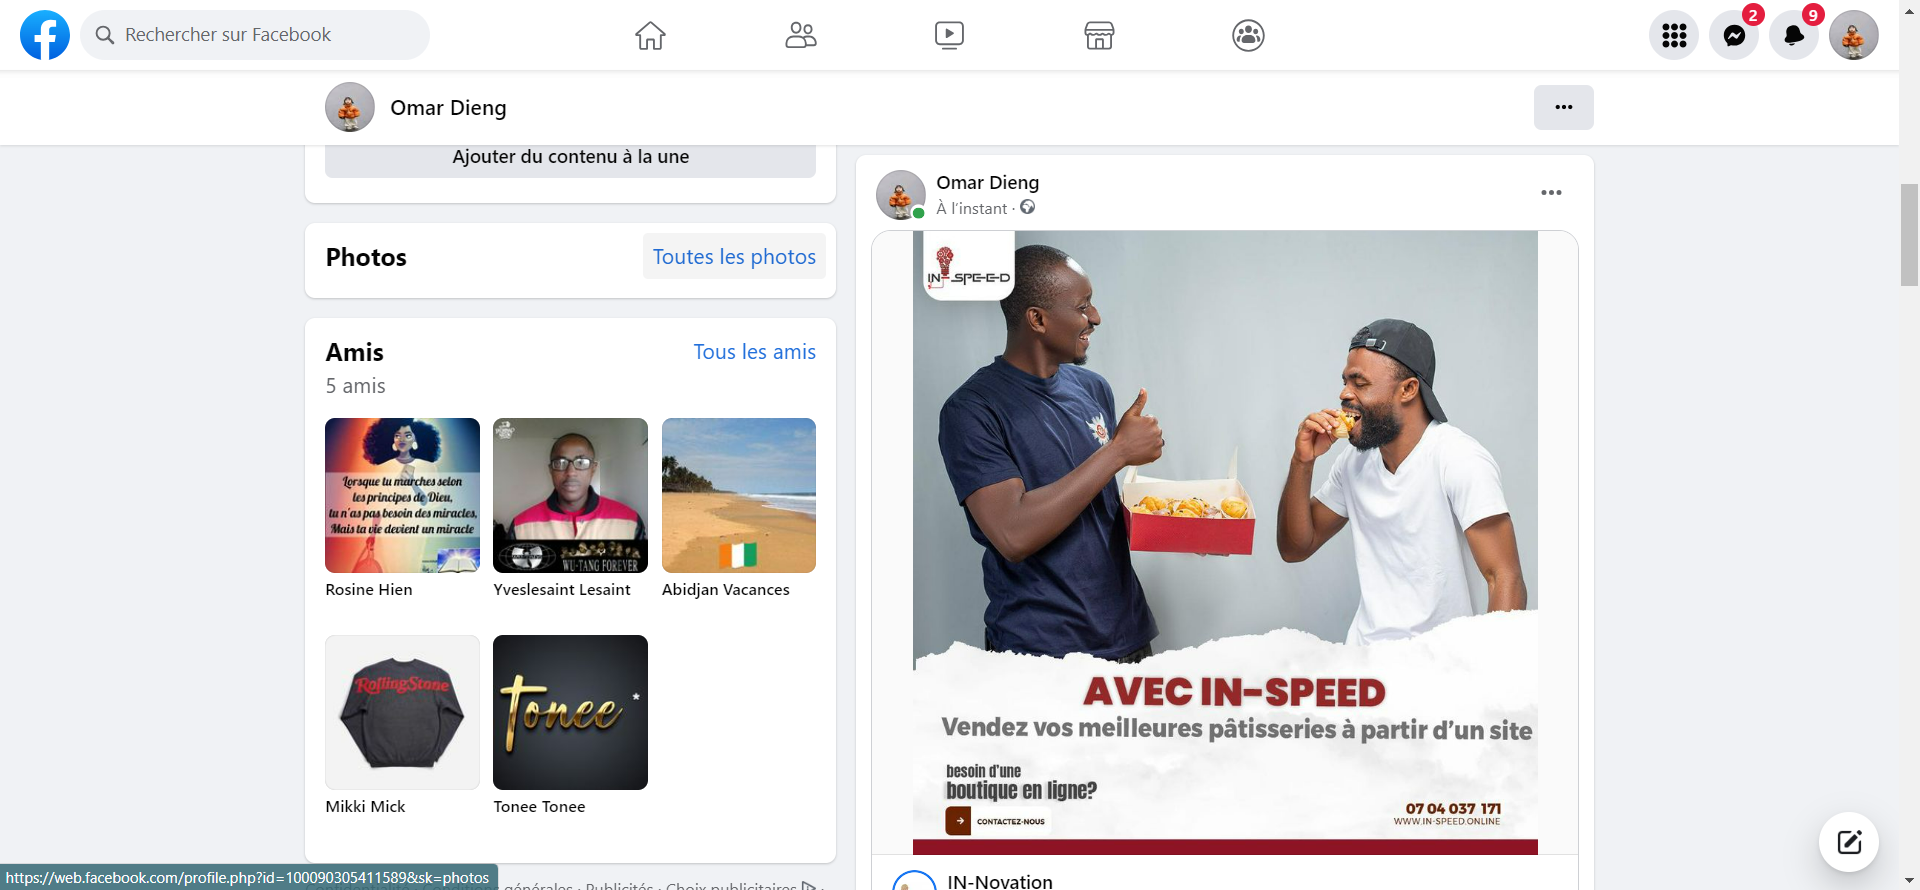
Task: Open the notifications bell
Action: click(x=1794, y=35)
